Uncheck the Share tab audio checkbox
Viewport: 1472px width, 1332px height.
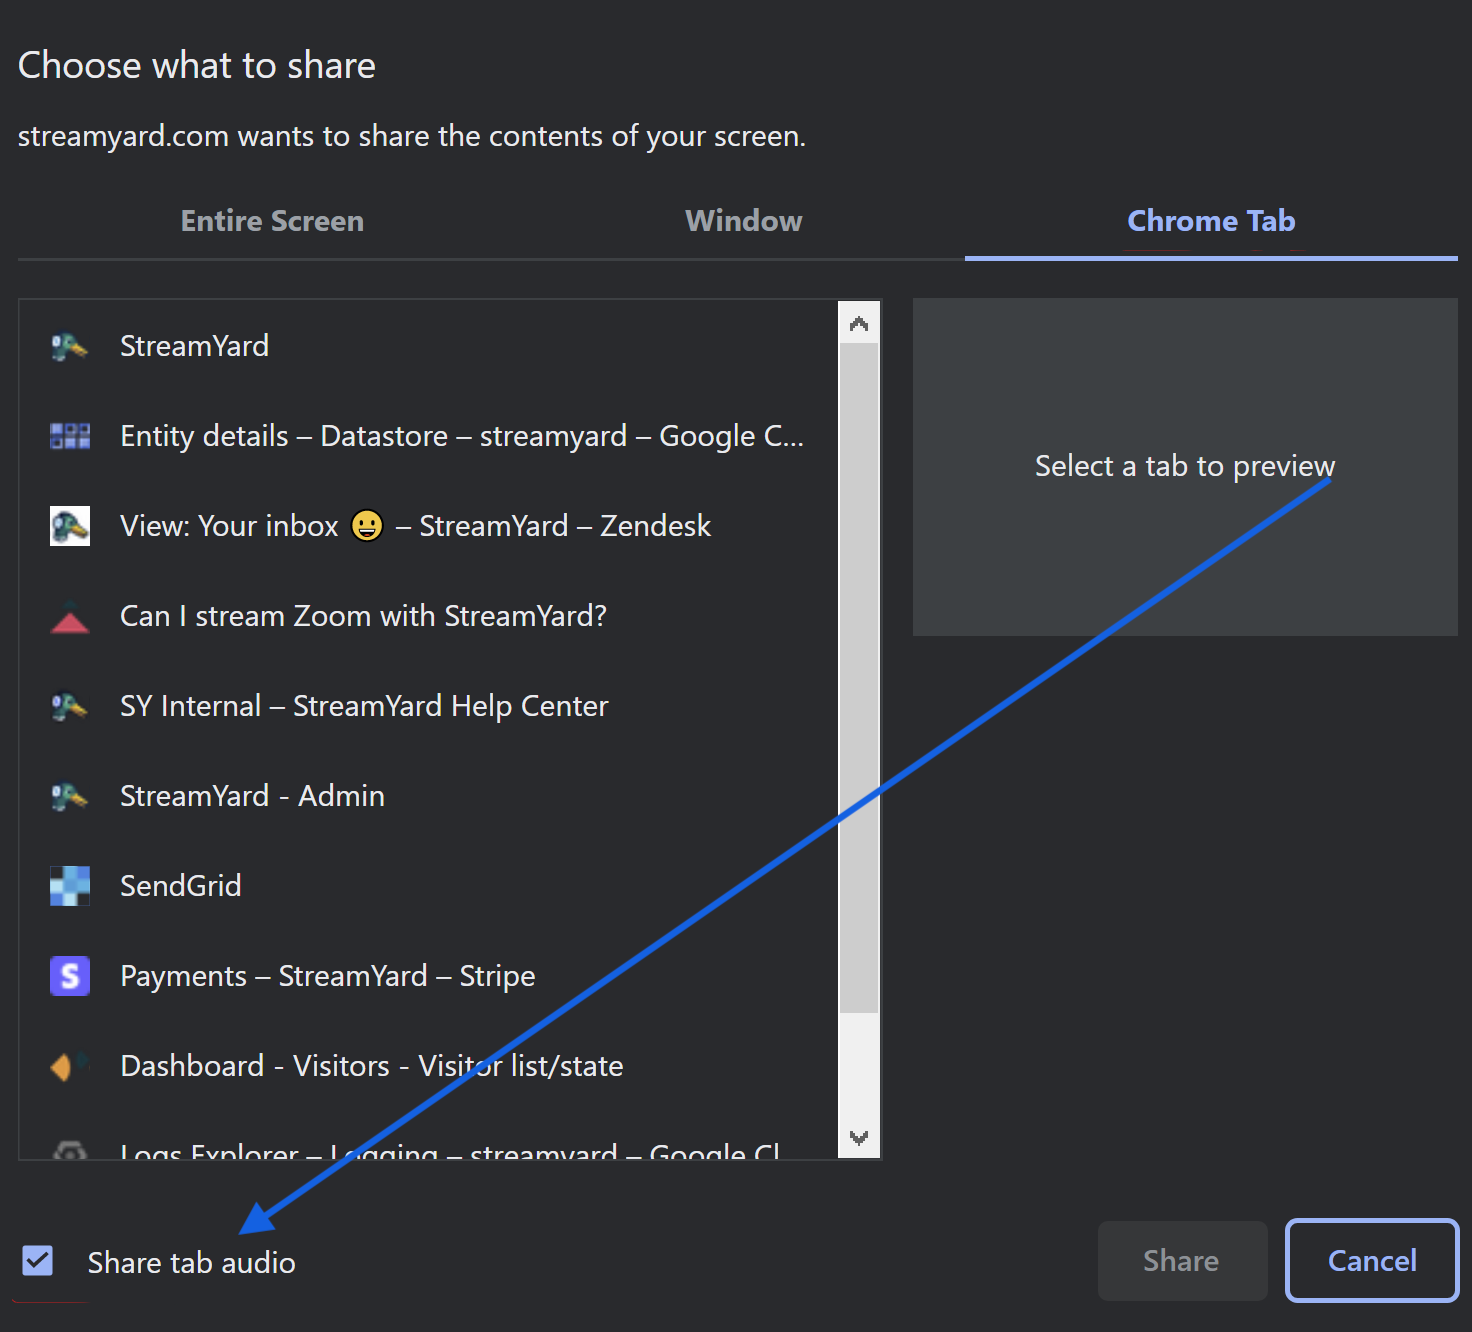pyautogui.click(x=38, y=1261)
